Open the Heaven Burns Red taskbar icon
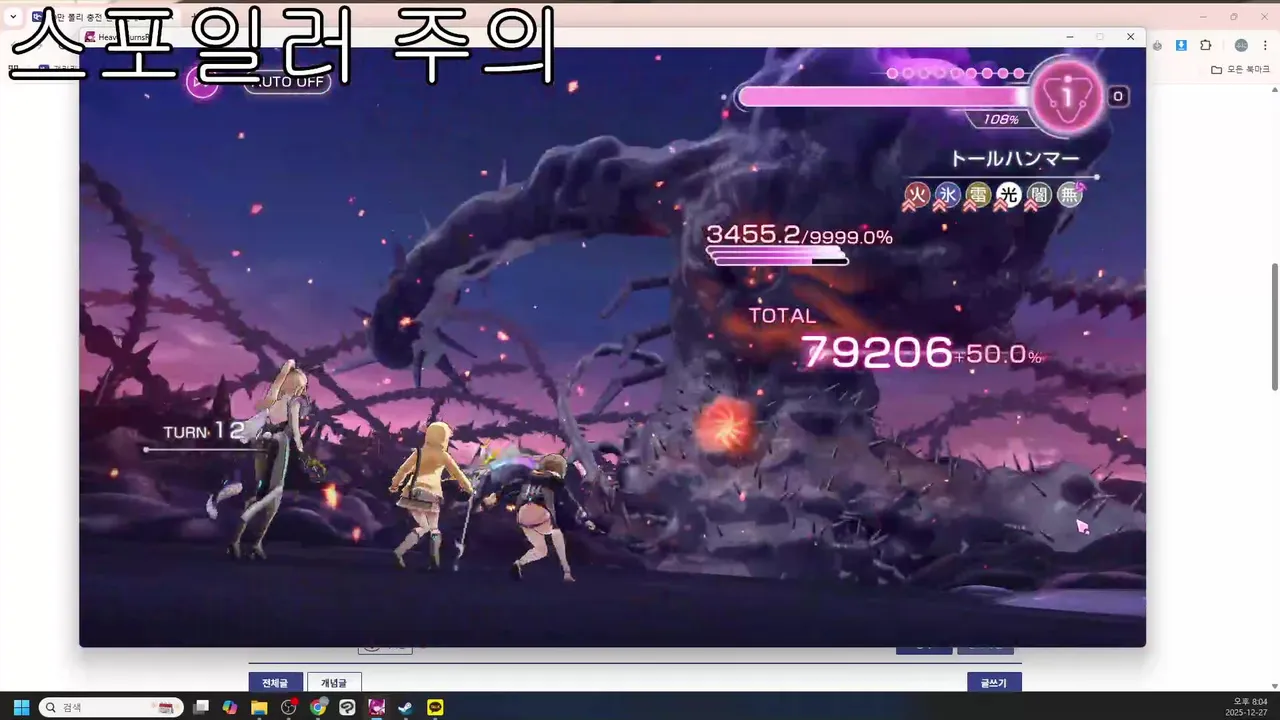The height and width of the screenshot is (720, 1280). click(377, 707)
